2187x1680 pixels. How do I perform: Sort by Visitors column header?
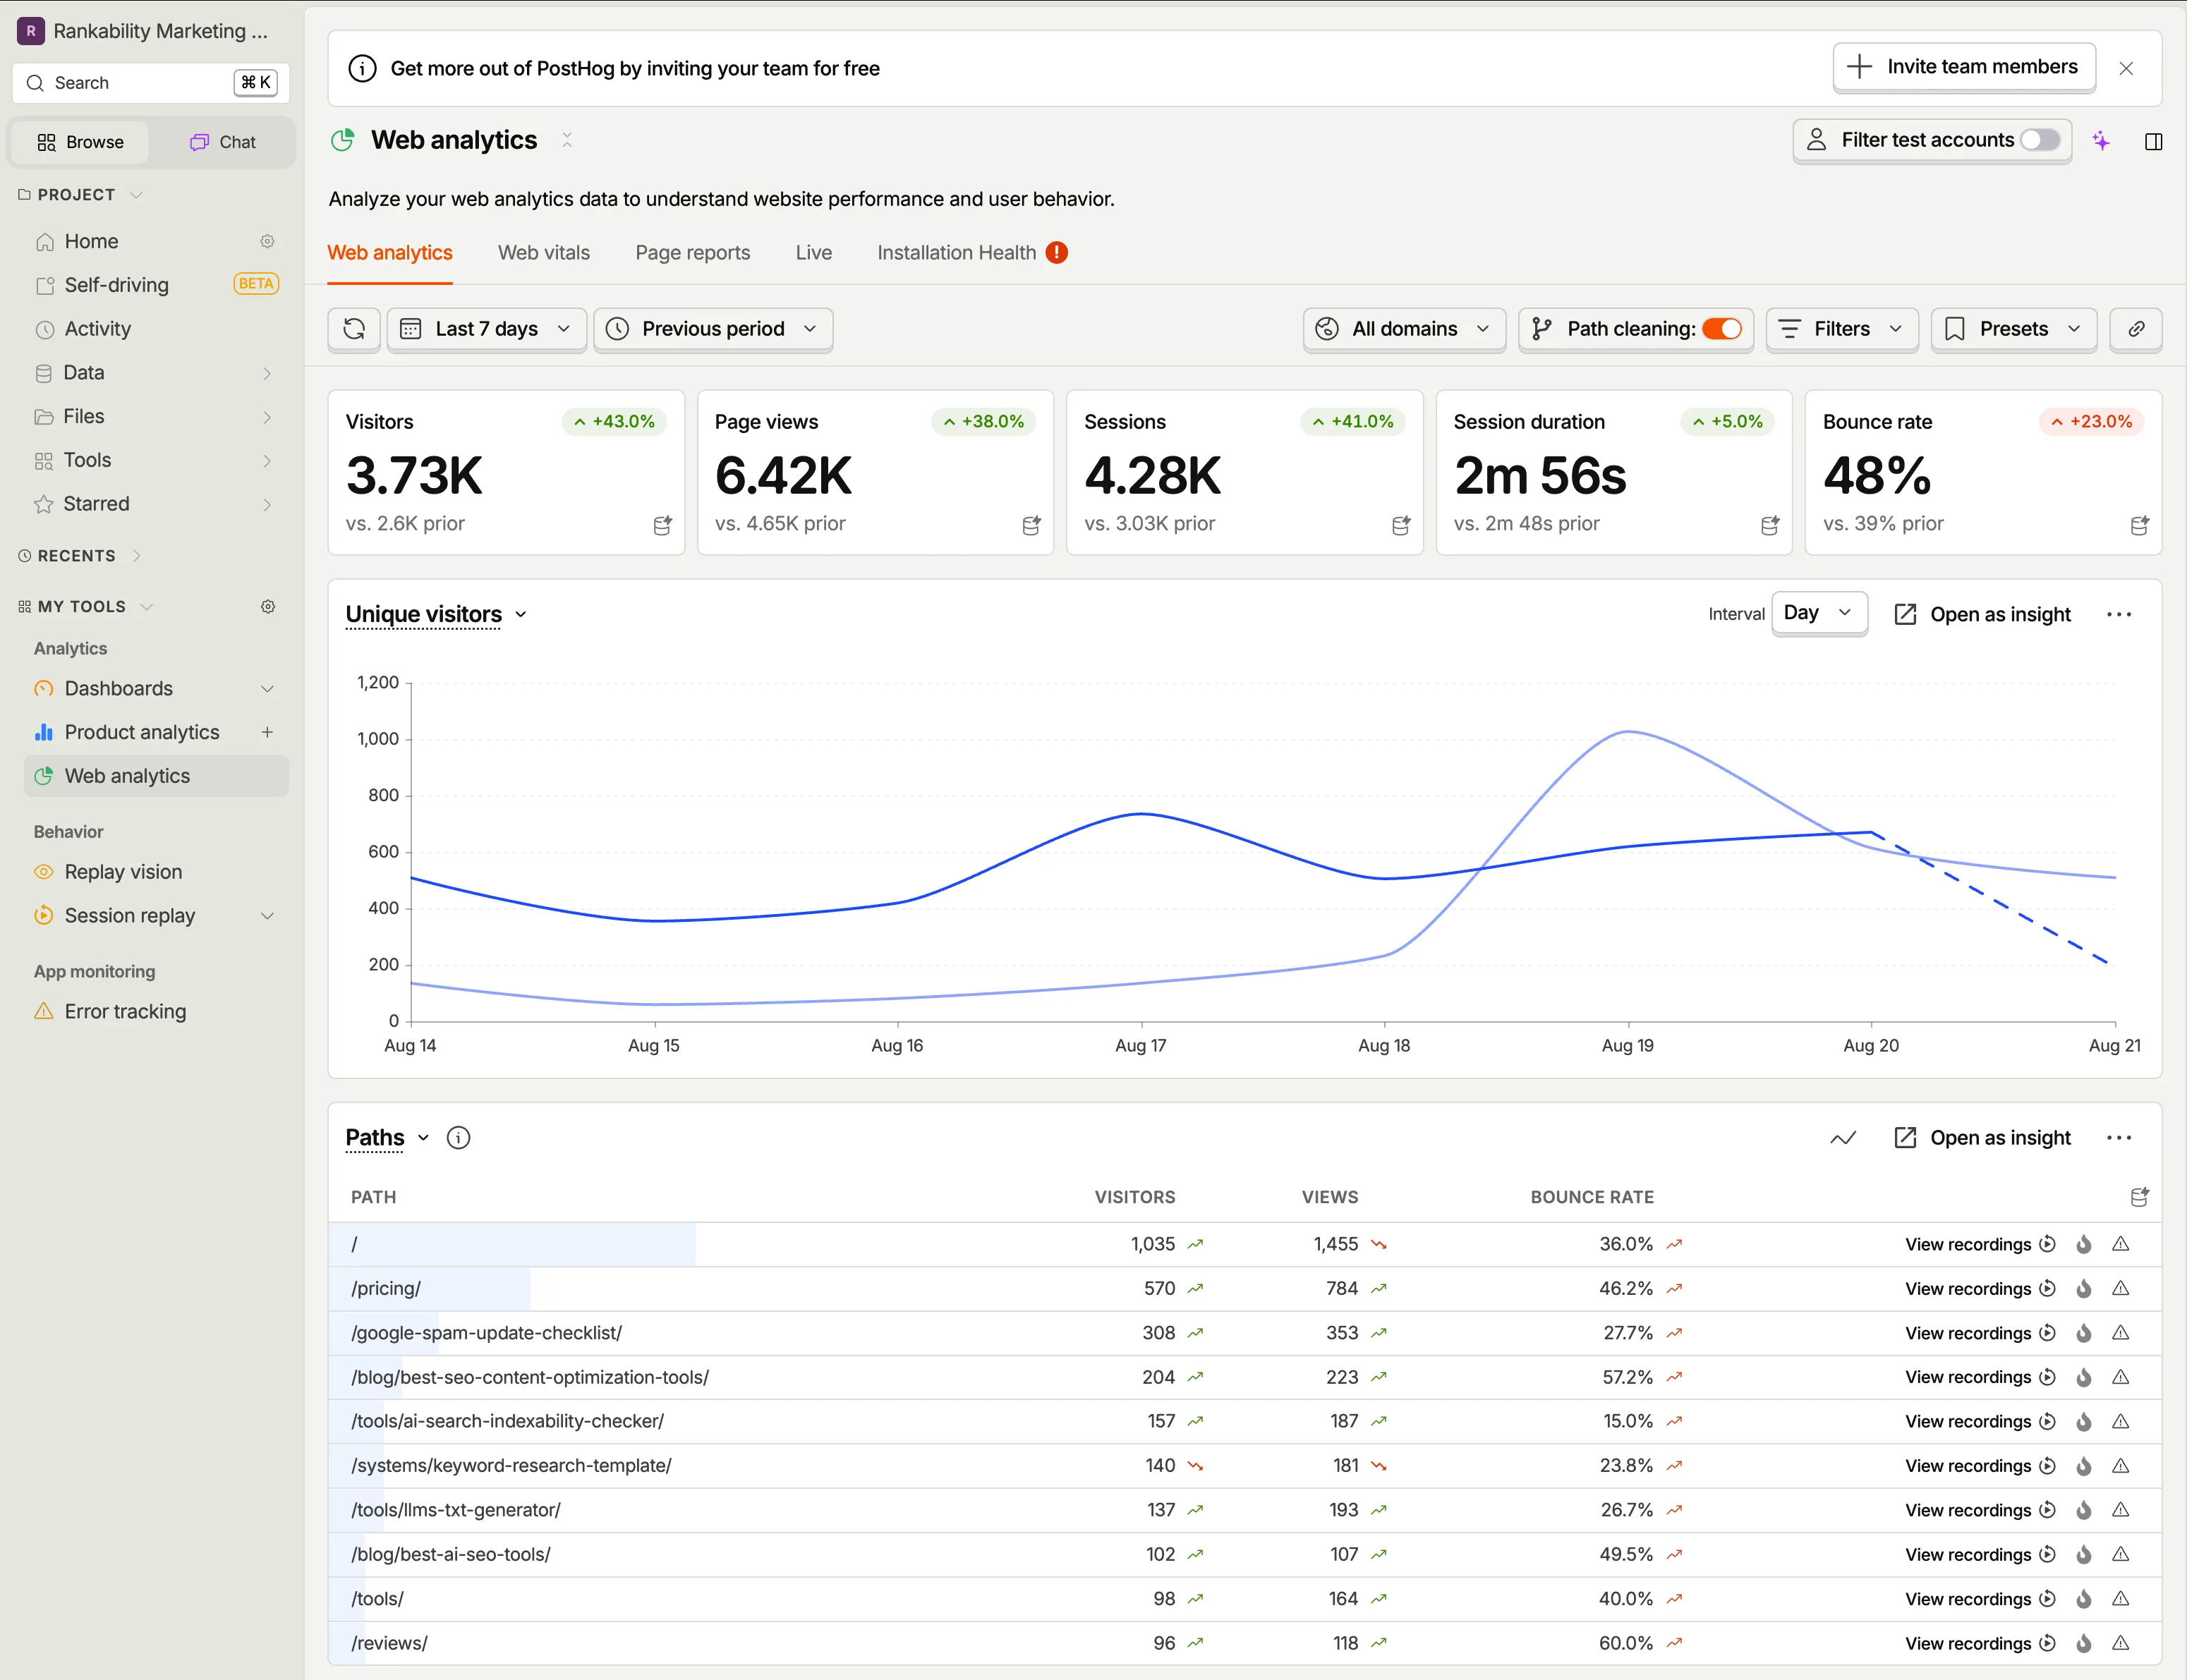click(x=1134, y=1197)
